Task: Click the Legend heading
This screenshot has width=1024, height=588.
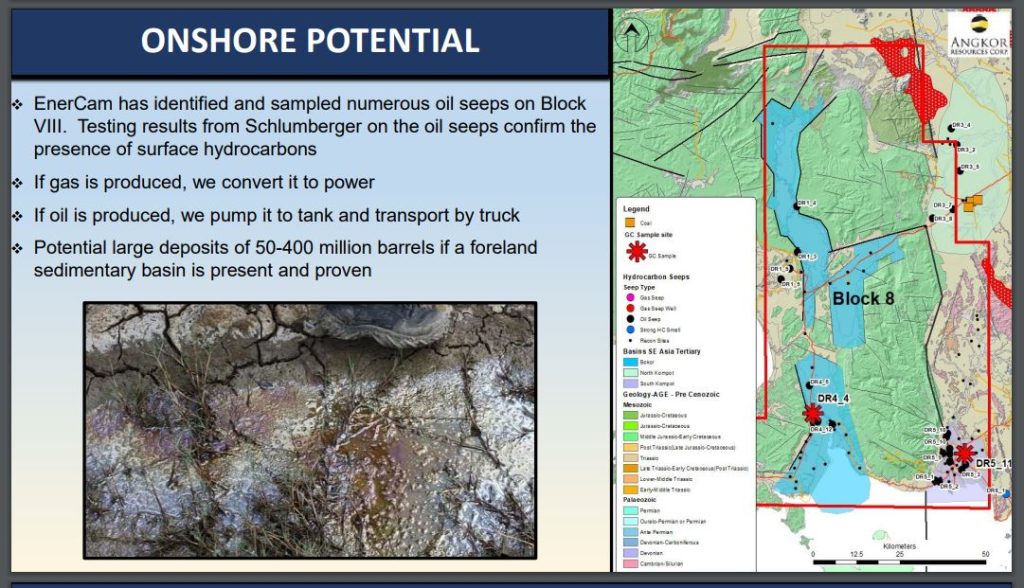Action: [636, 209]
